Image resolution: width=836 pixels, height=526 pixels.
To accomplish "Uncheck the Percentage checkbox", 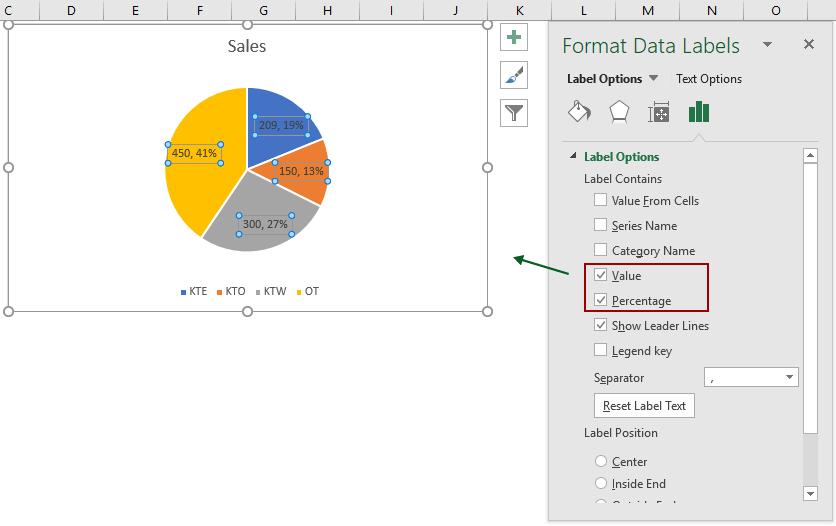I will pyautogui.click(x=601, y=301).
